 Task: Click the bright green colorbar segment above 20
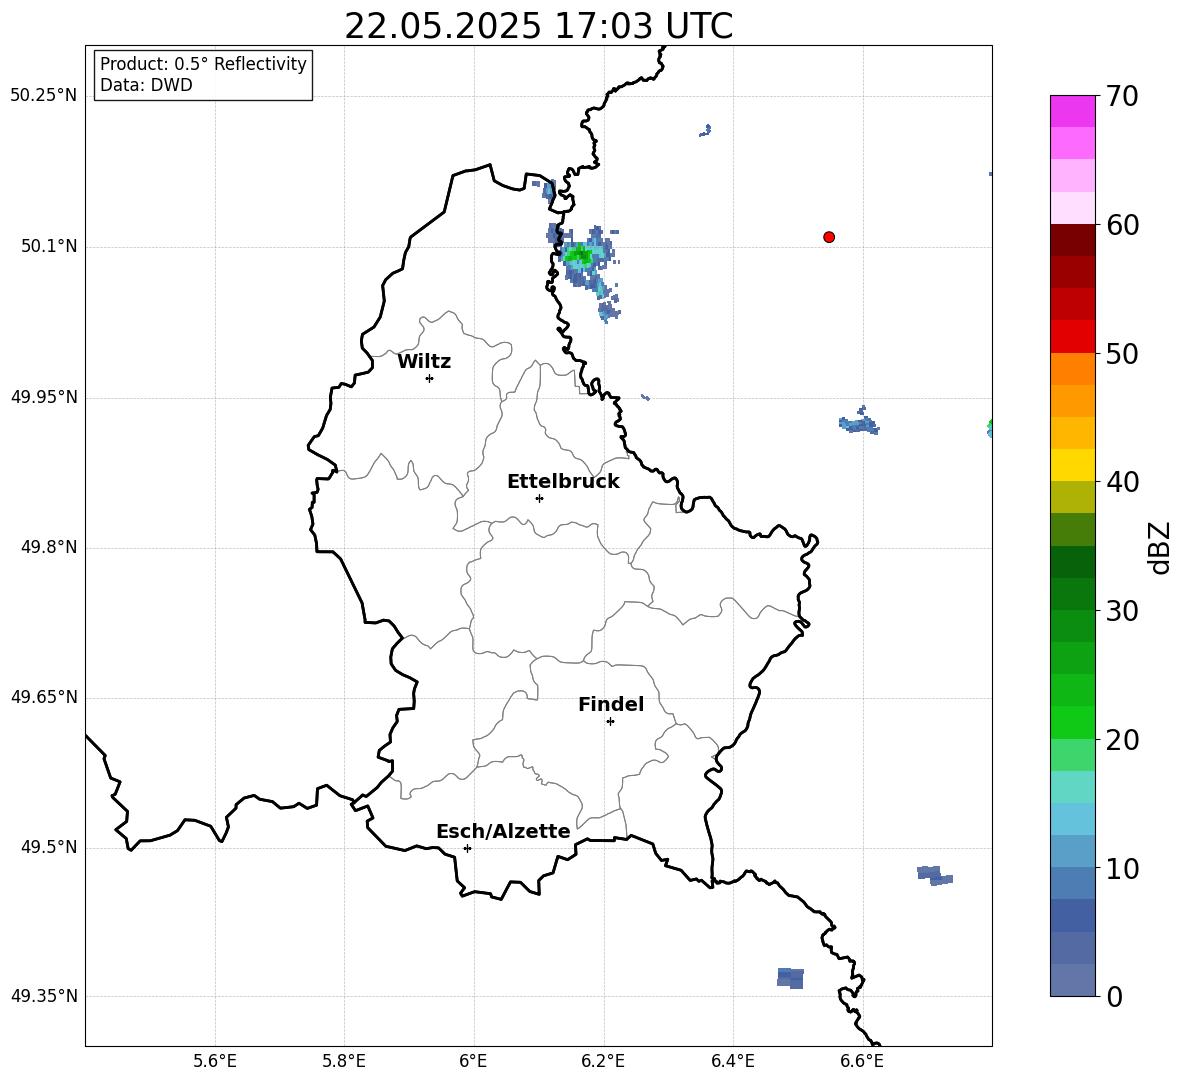pos(1073,722)
